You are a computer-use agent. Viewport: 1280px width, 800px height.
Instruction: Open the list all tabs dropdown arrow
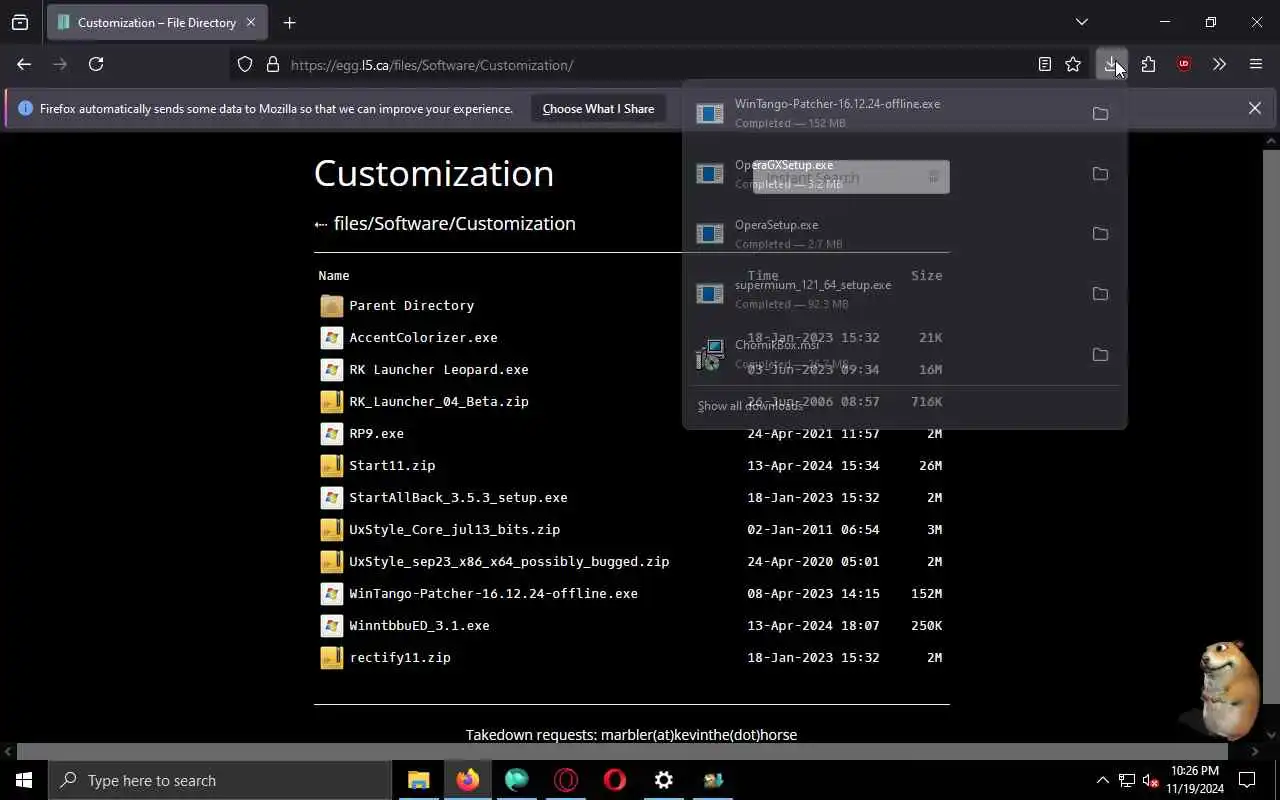coord(1081,22)
